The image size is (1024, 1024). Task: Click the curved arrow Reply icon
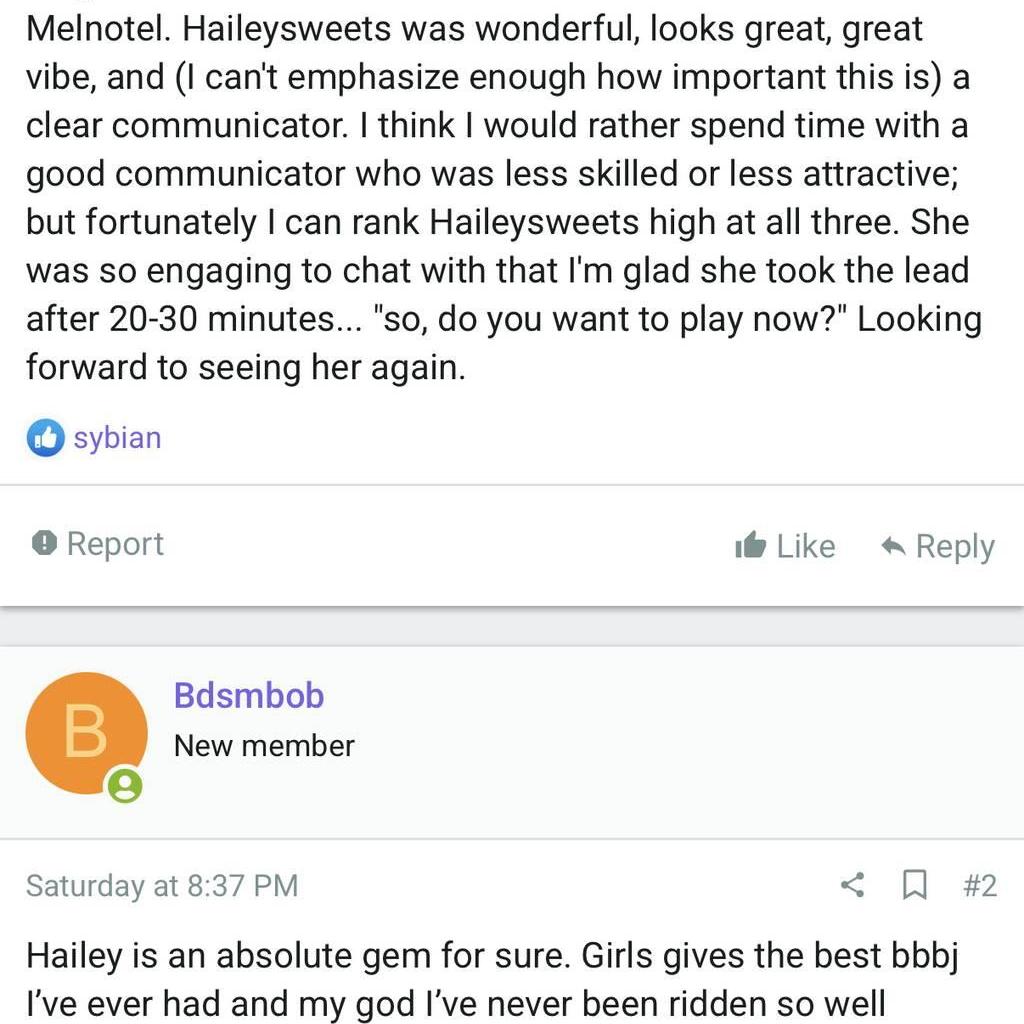point(893,546)
